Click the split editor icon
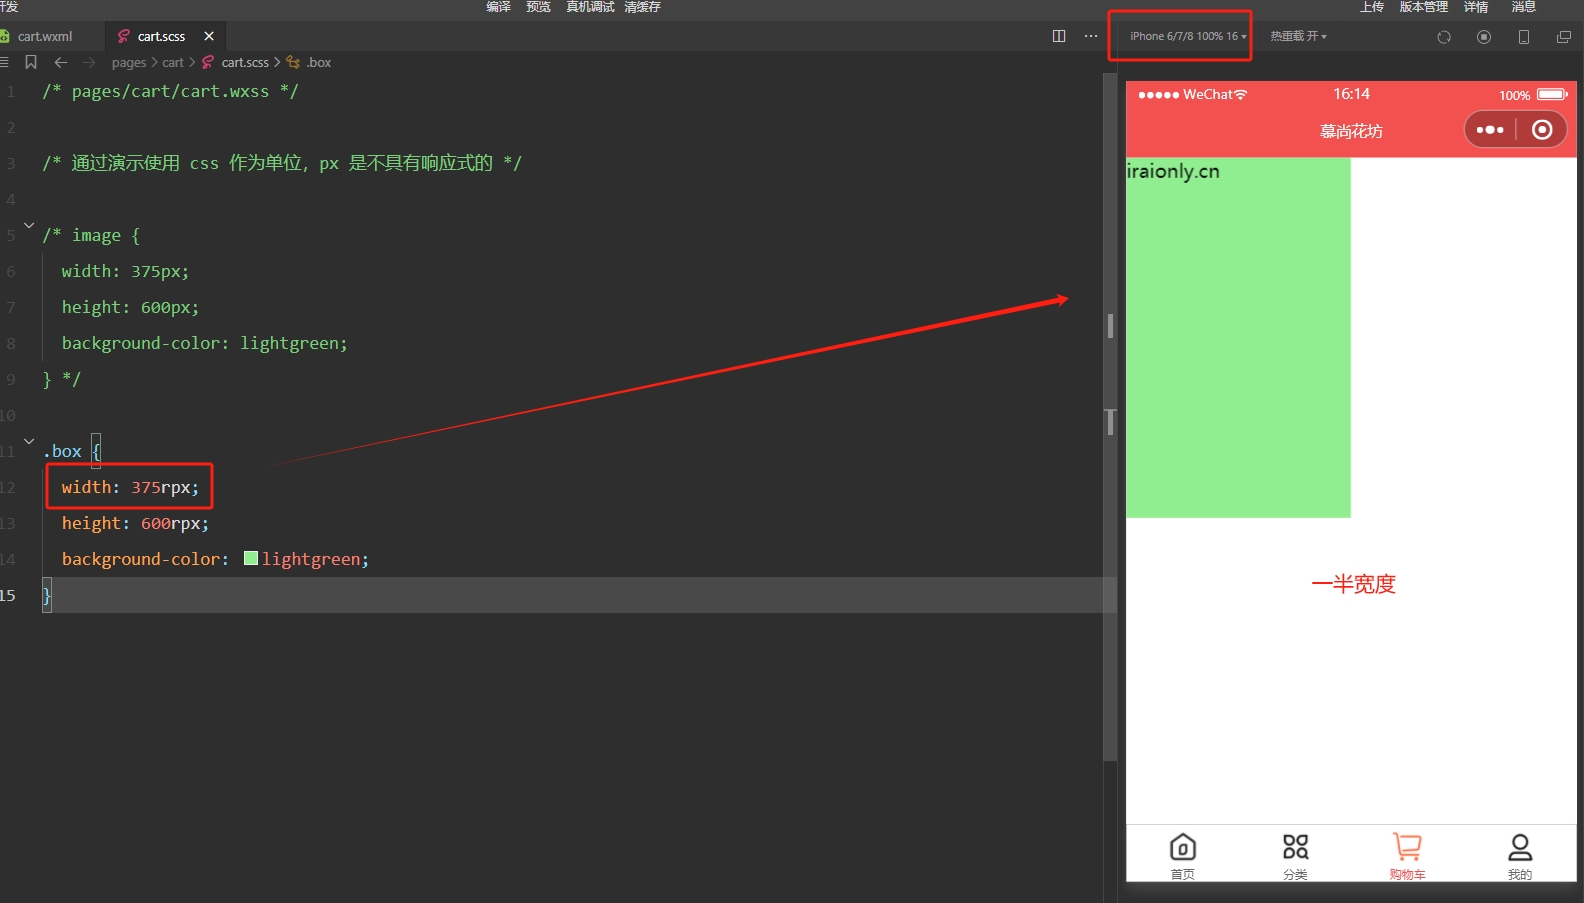Image resolution: width=1584 pixels, height=903 pixels. 1059,36
